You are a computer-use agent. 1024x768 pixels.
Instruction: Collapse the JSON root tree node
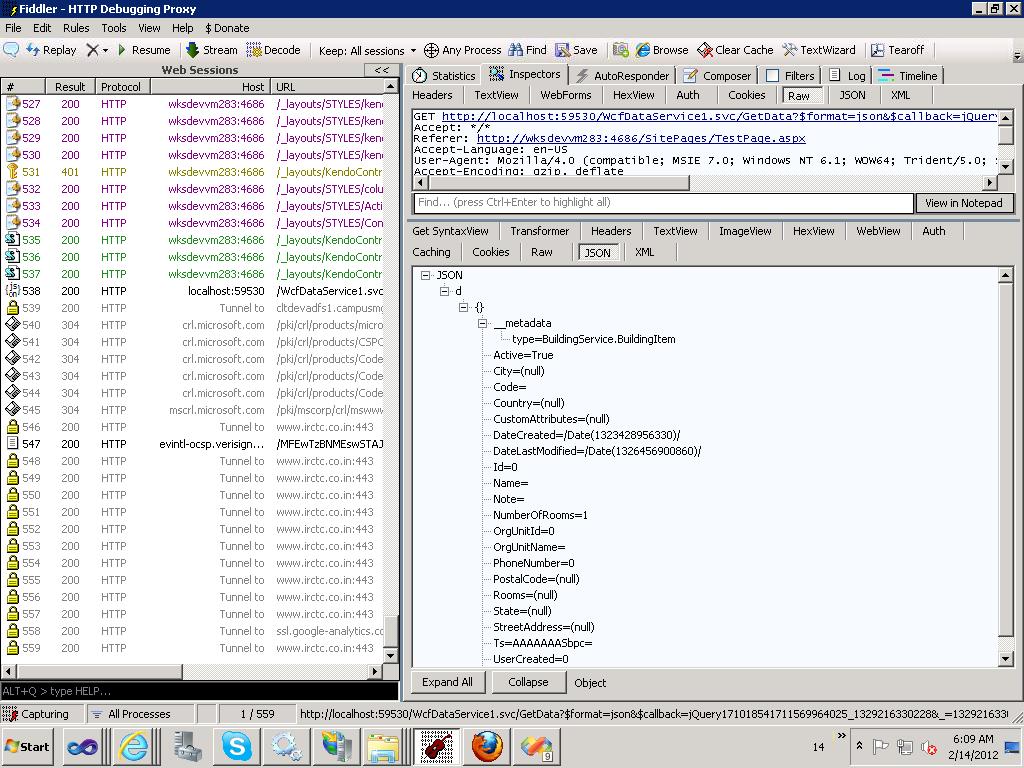[x=426, y=276]
